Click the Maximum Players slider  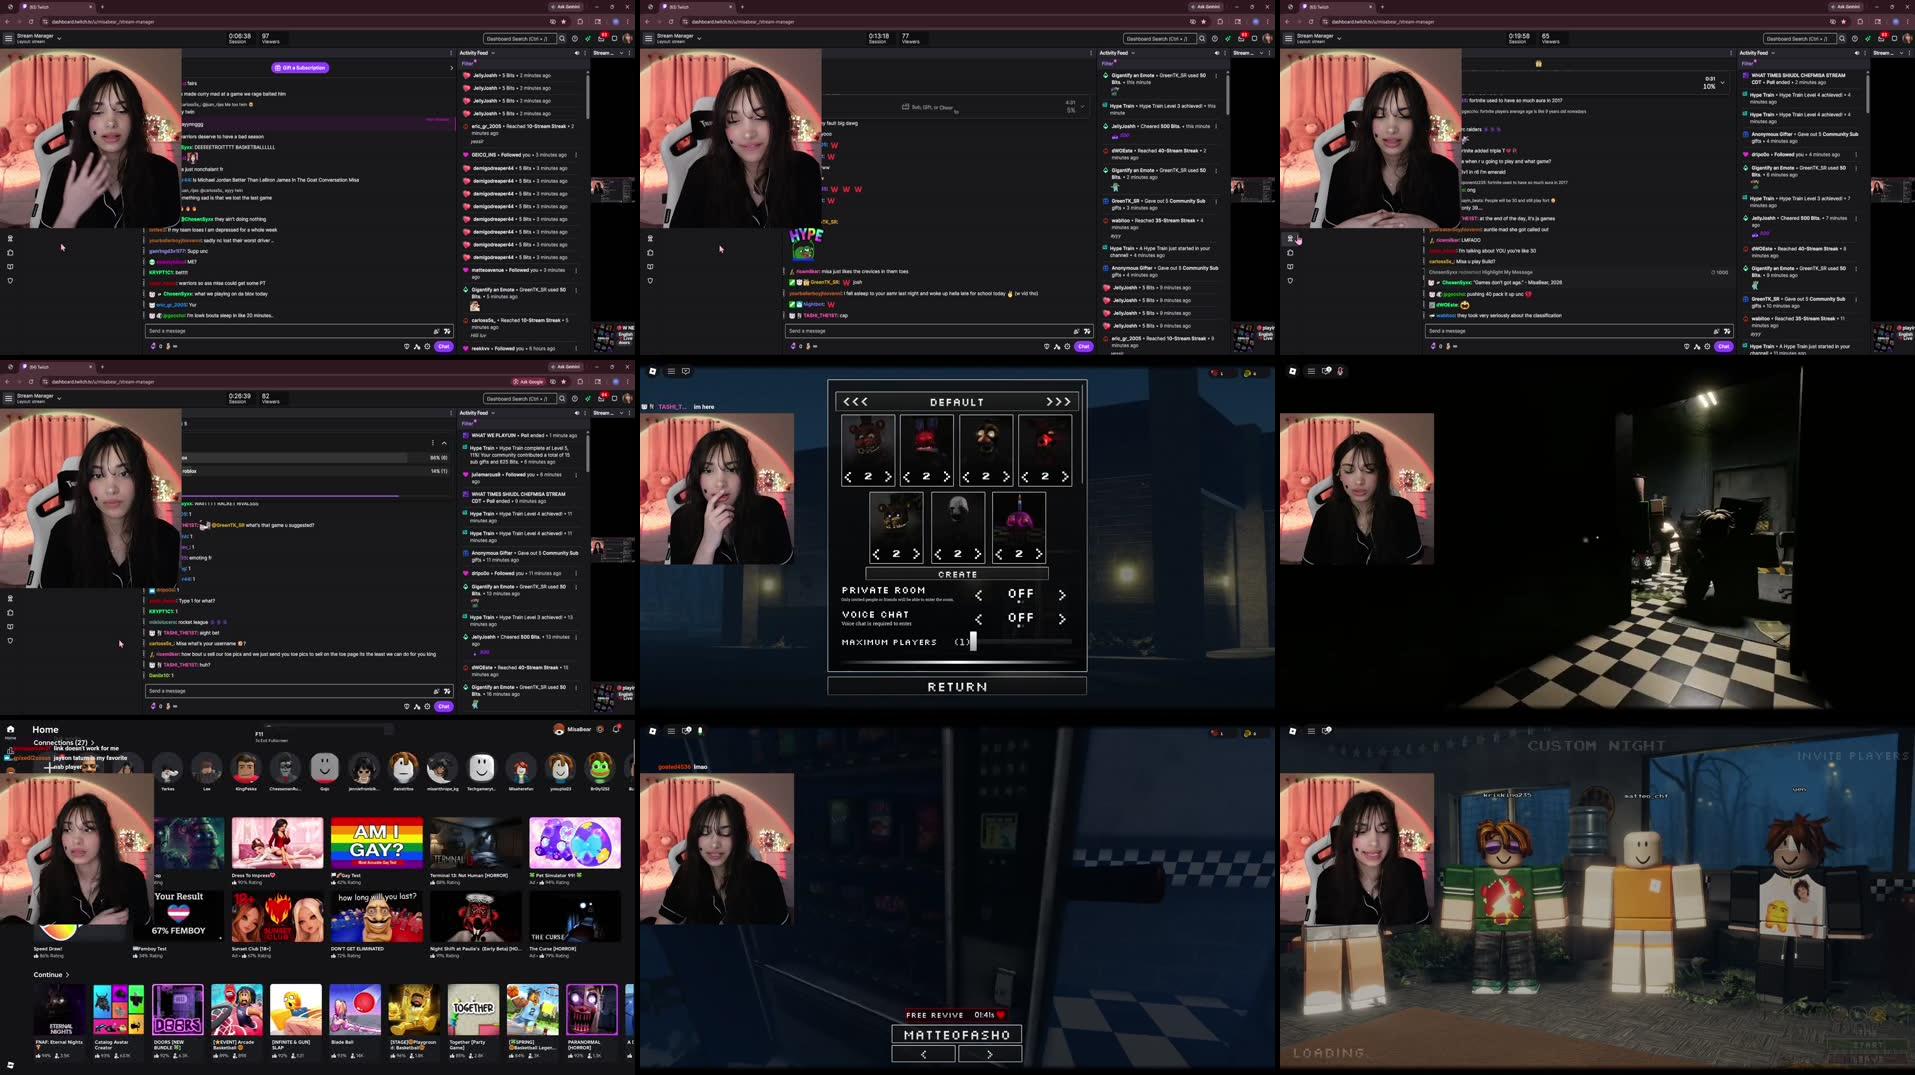[x=972, y=641]
